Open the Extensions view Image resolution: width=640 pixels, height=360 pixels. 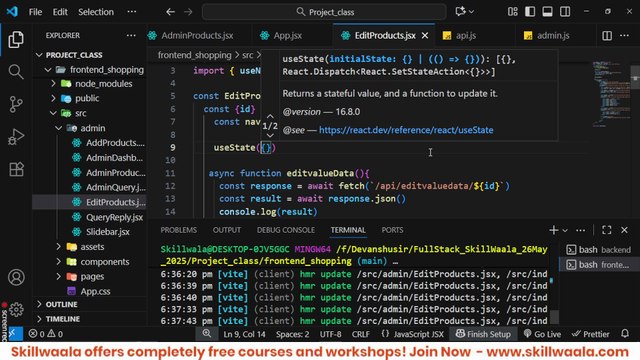click(16, 169)
